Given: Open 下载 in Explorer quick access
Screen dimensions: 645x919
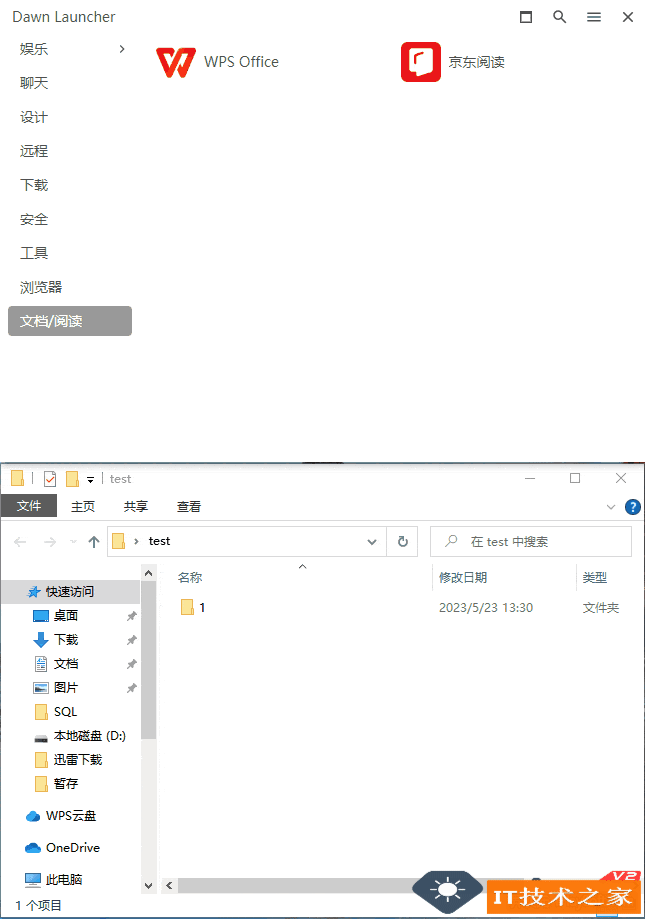Looking at the screenshot, I should point(66,639).
